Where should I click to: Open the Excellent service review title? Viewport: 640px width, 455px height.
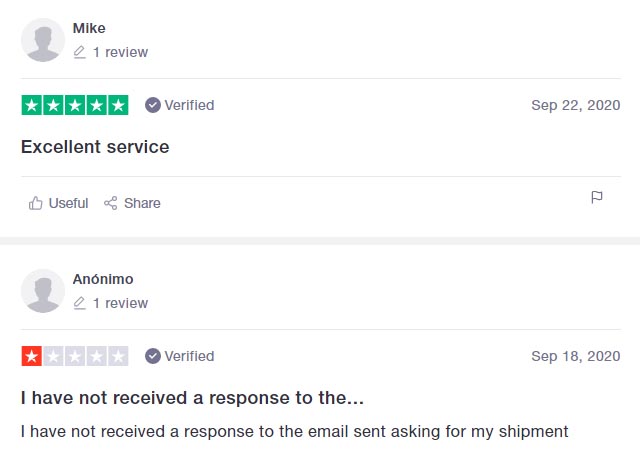pyautogui.click(x=95, y=147)
